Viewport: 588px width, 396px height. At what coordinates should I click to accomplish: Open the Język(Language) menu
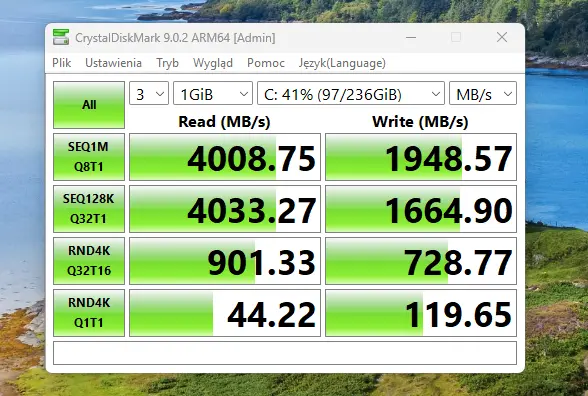click(342, 63)
